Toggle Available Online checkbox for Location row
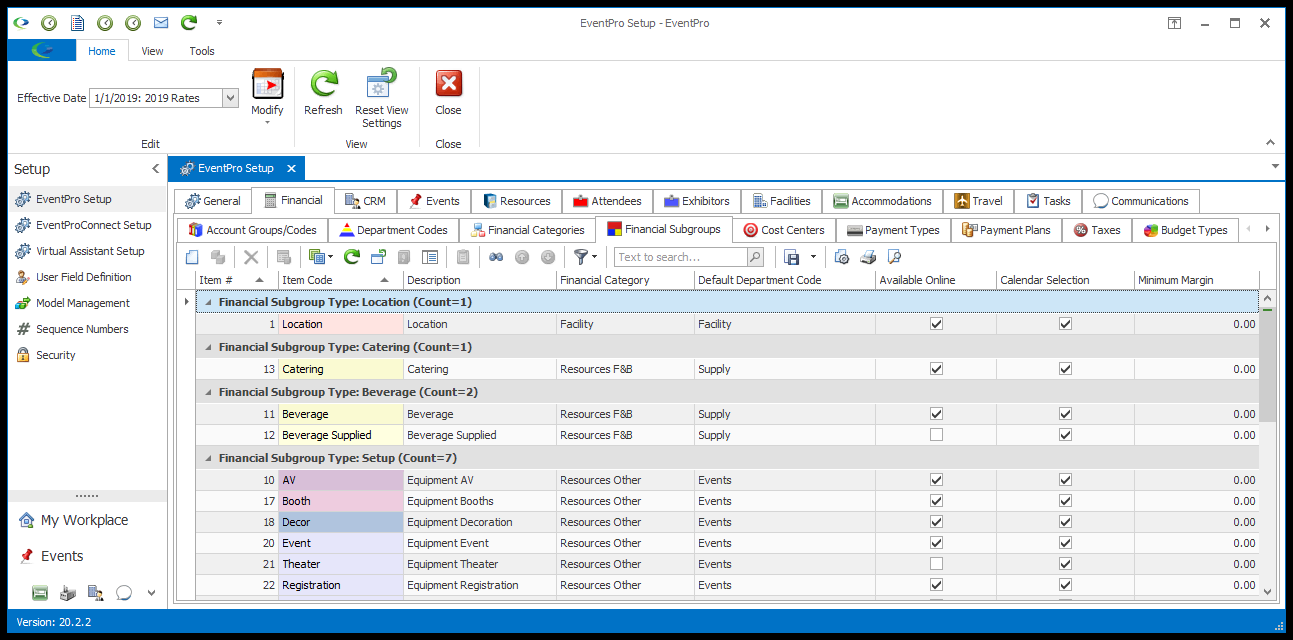The height and width of the screenshot is (640, 1293). (x=936, y=324)
